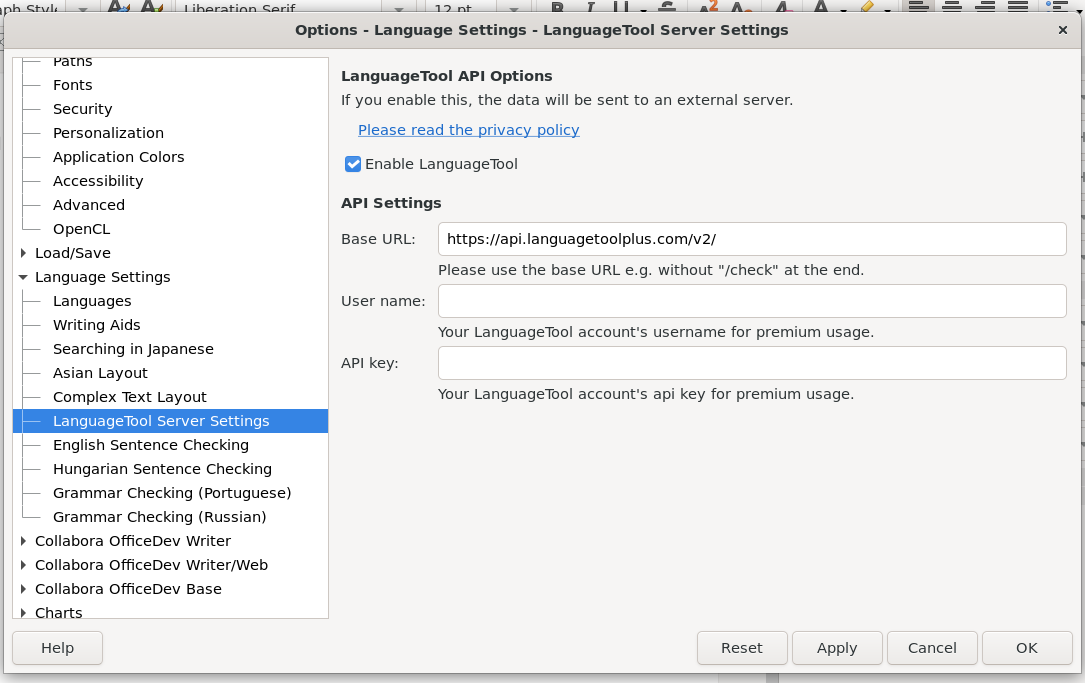Click the Reset button
The height and width of the screenshot is (683, 1085).
[741, 648]
